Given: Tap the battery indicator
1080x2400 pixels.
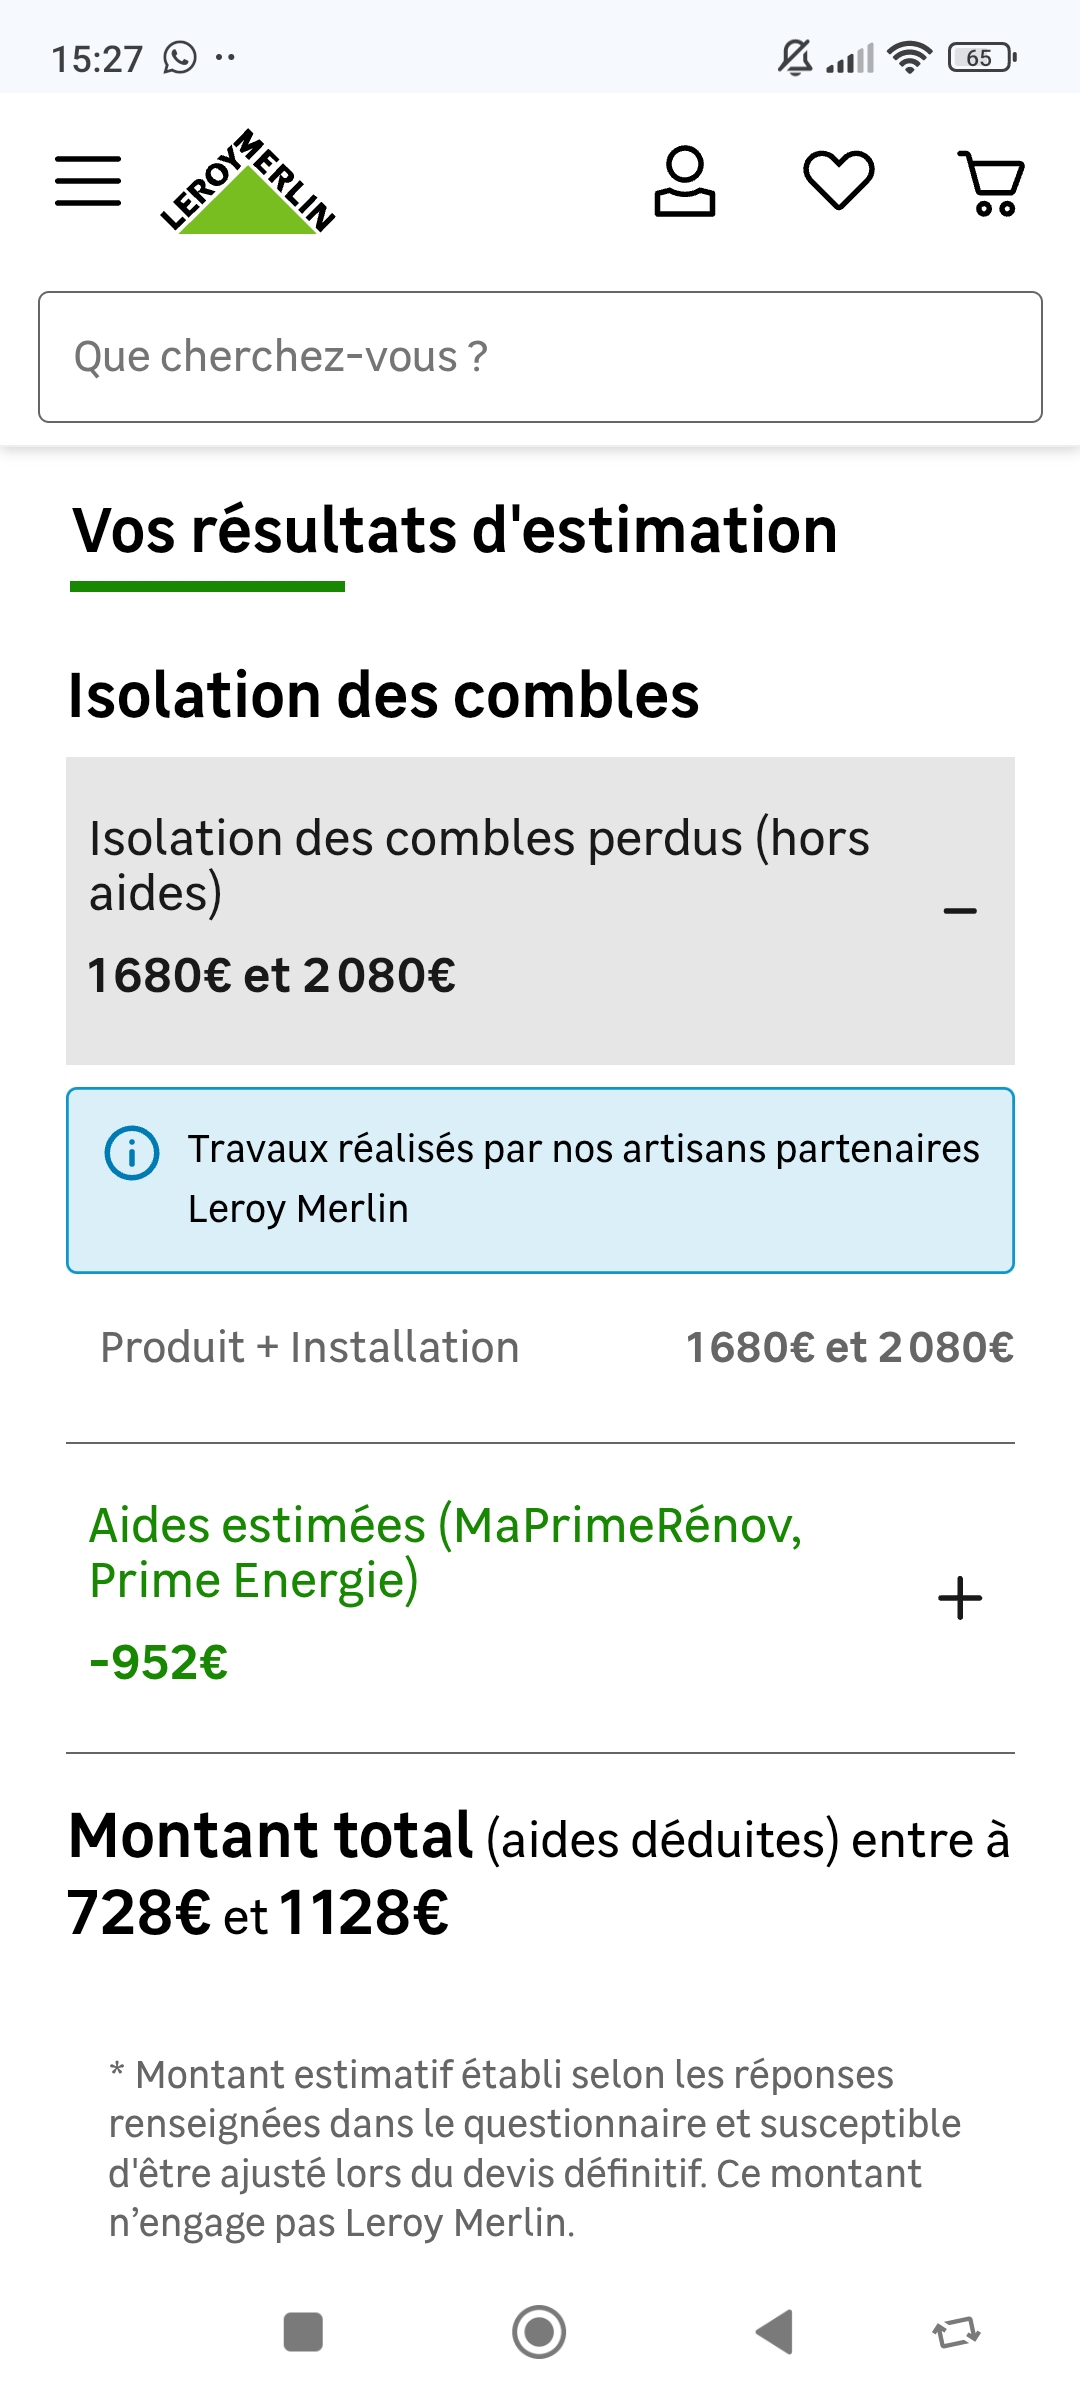Looking at the screenshot, I should tap(982, 58).
